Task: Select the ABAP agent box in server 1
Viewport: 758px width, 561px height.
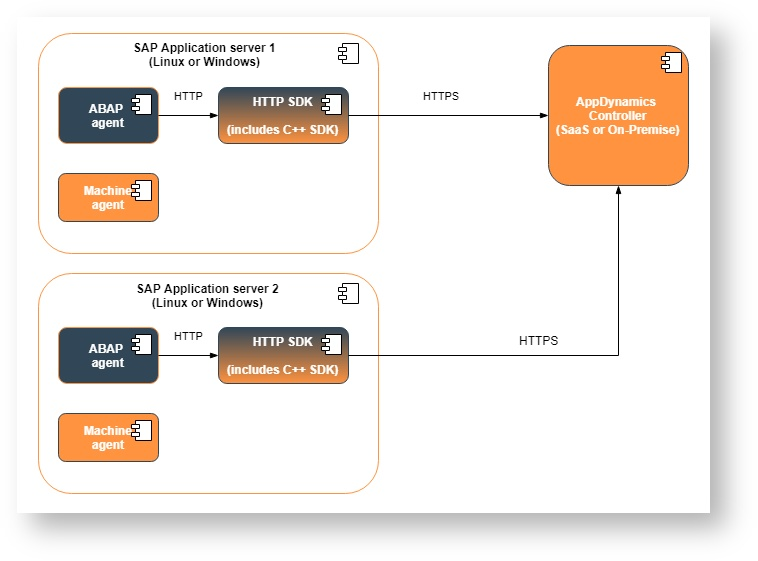Action: click(x=108, y=115)
